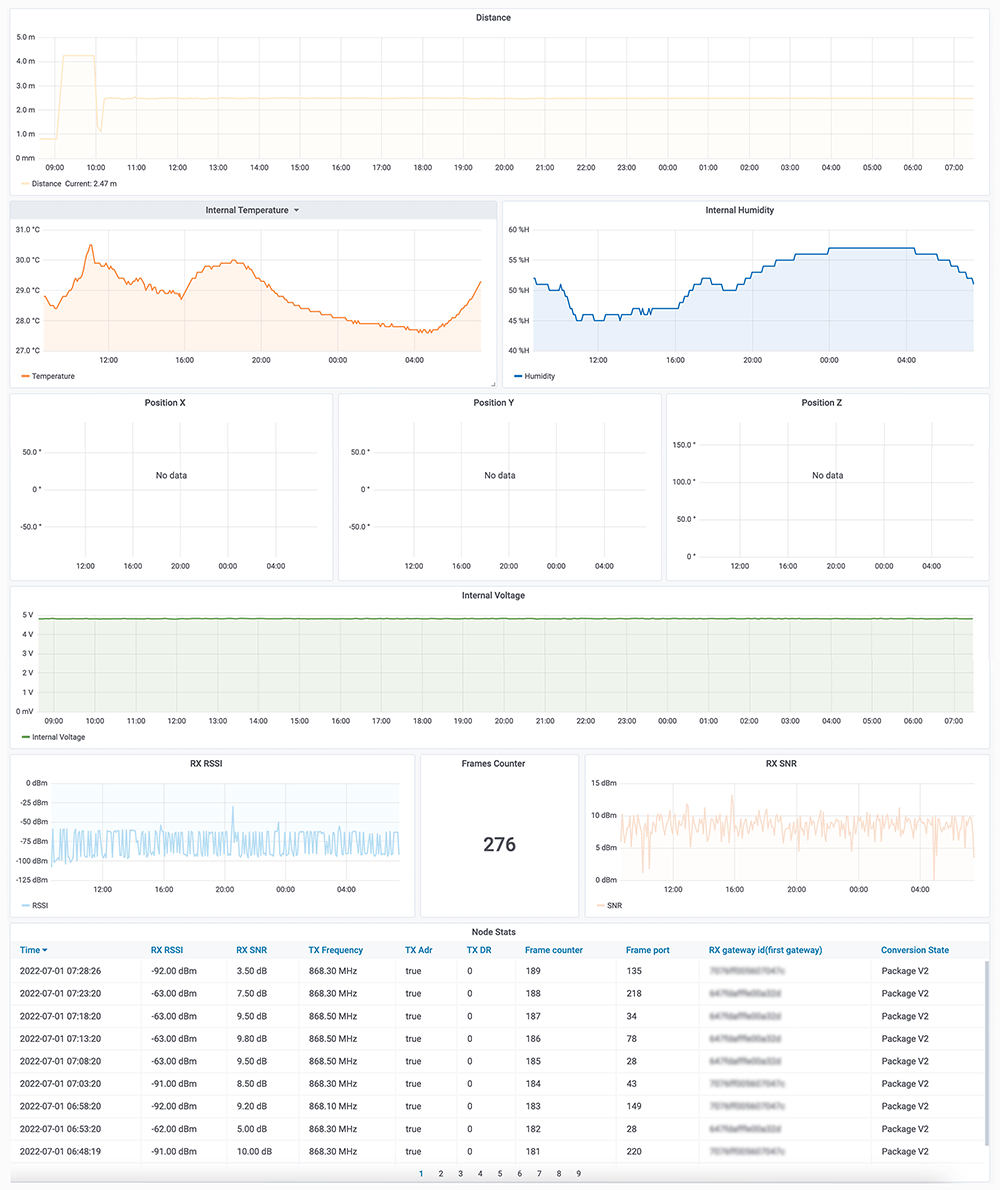
Task: Sort table by Conversion State column
Action: 915,950
